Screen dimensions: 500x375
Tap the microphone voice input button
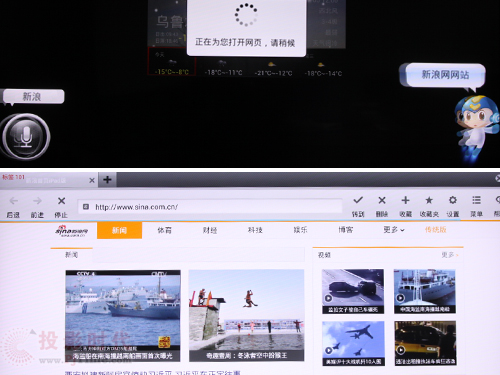(25, 136)
